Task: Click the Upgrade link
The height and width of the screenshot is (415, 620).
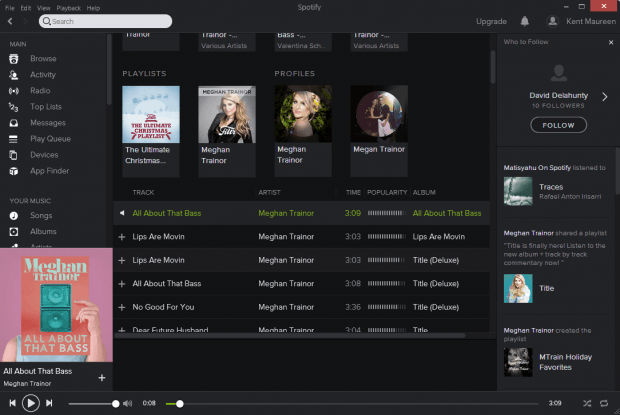Action: click(x=491, y=21)
